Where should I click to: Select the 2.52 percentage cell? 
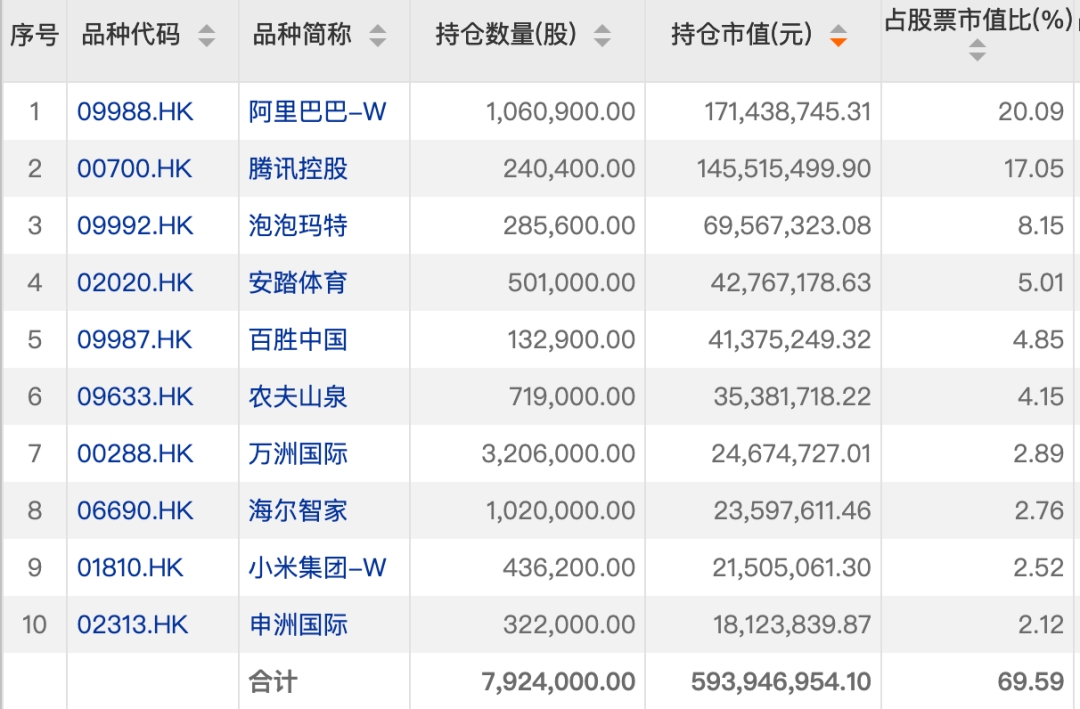tap(1039, 568)
